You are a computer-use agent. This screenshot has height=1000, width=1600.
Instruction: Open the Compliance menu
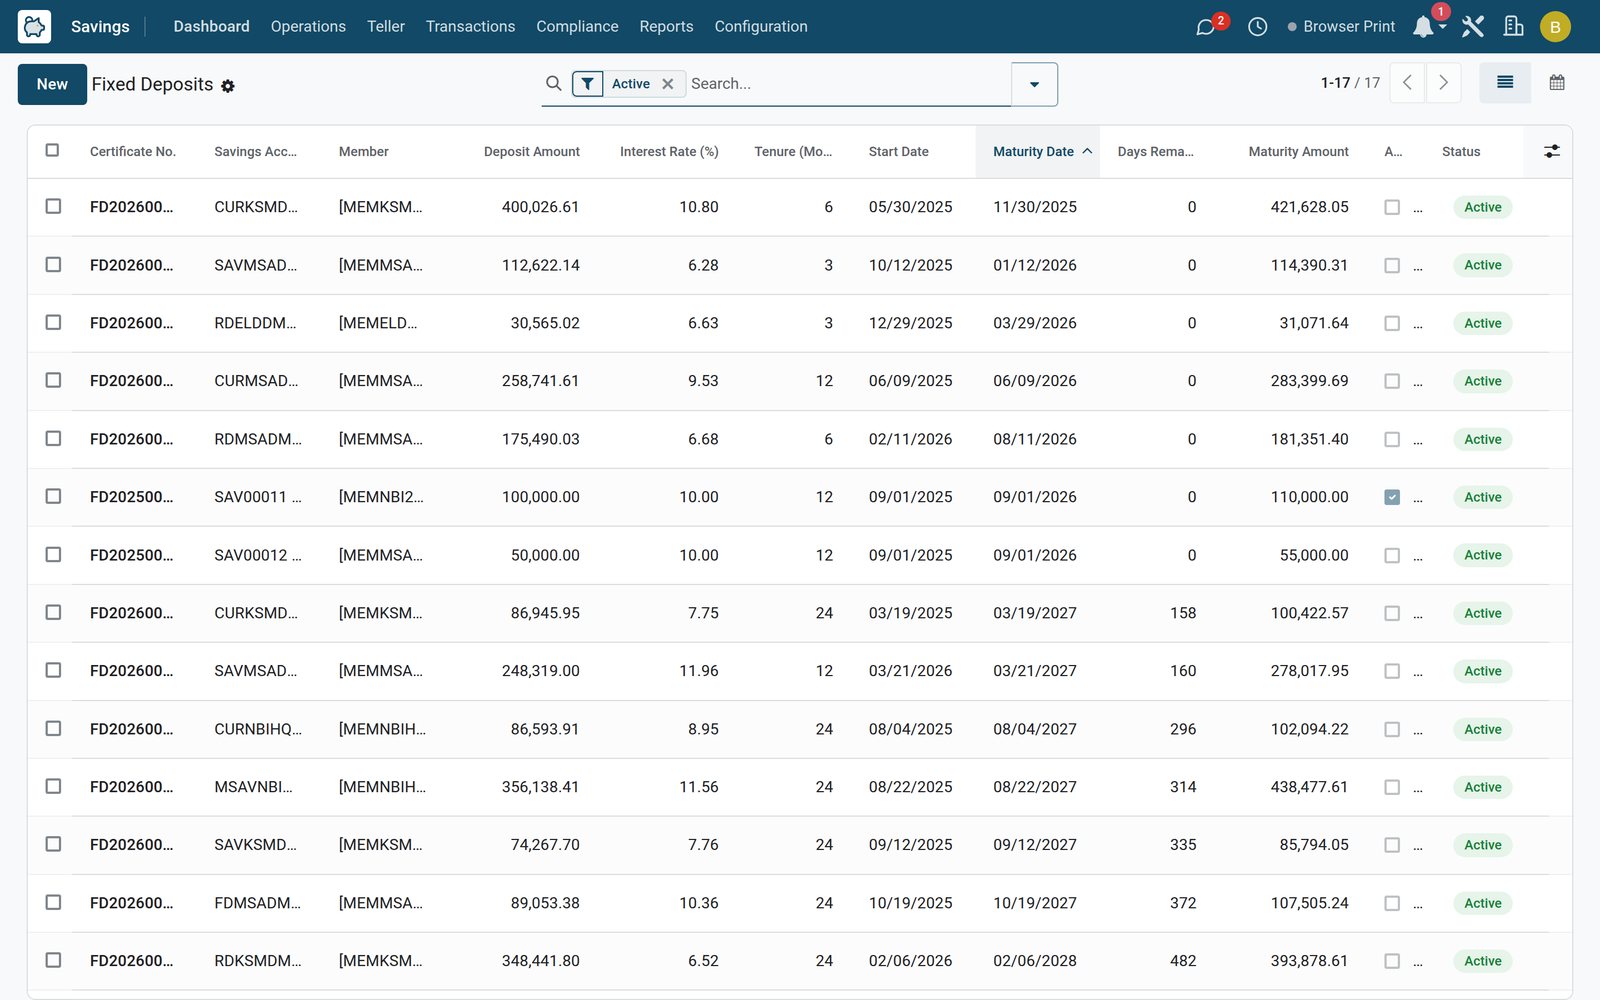(577, 27)
